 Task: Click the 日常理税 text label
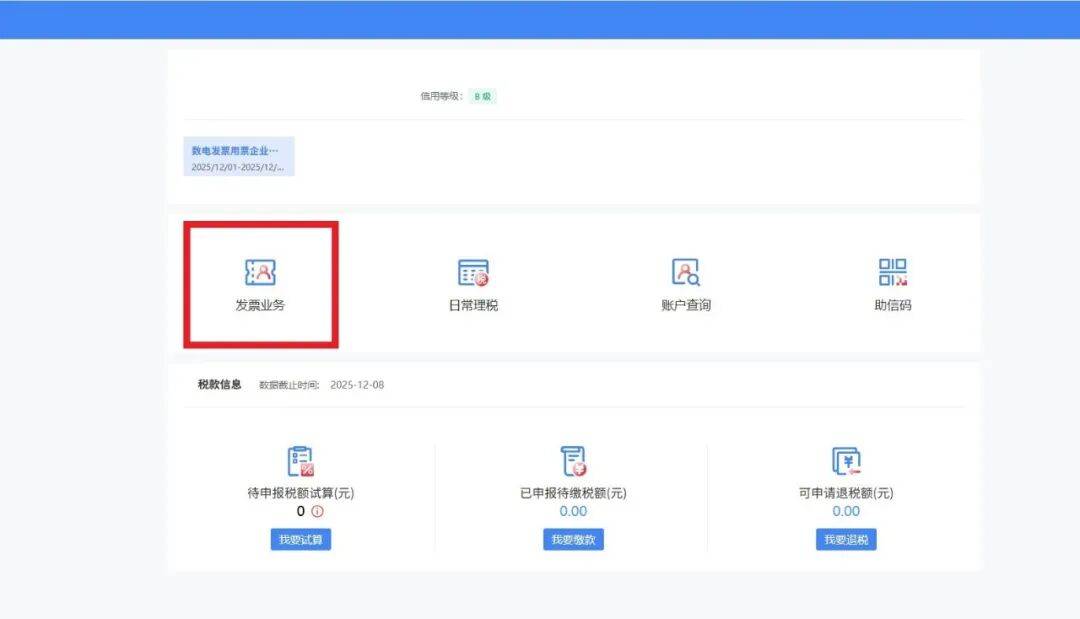pyautogui.click(x=473, y=305)
